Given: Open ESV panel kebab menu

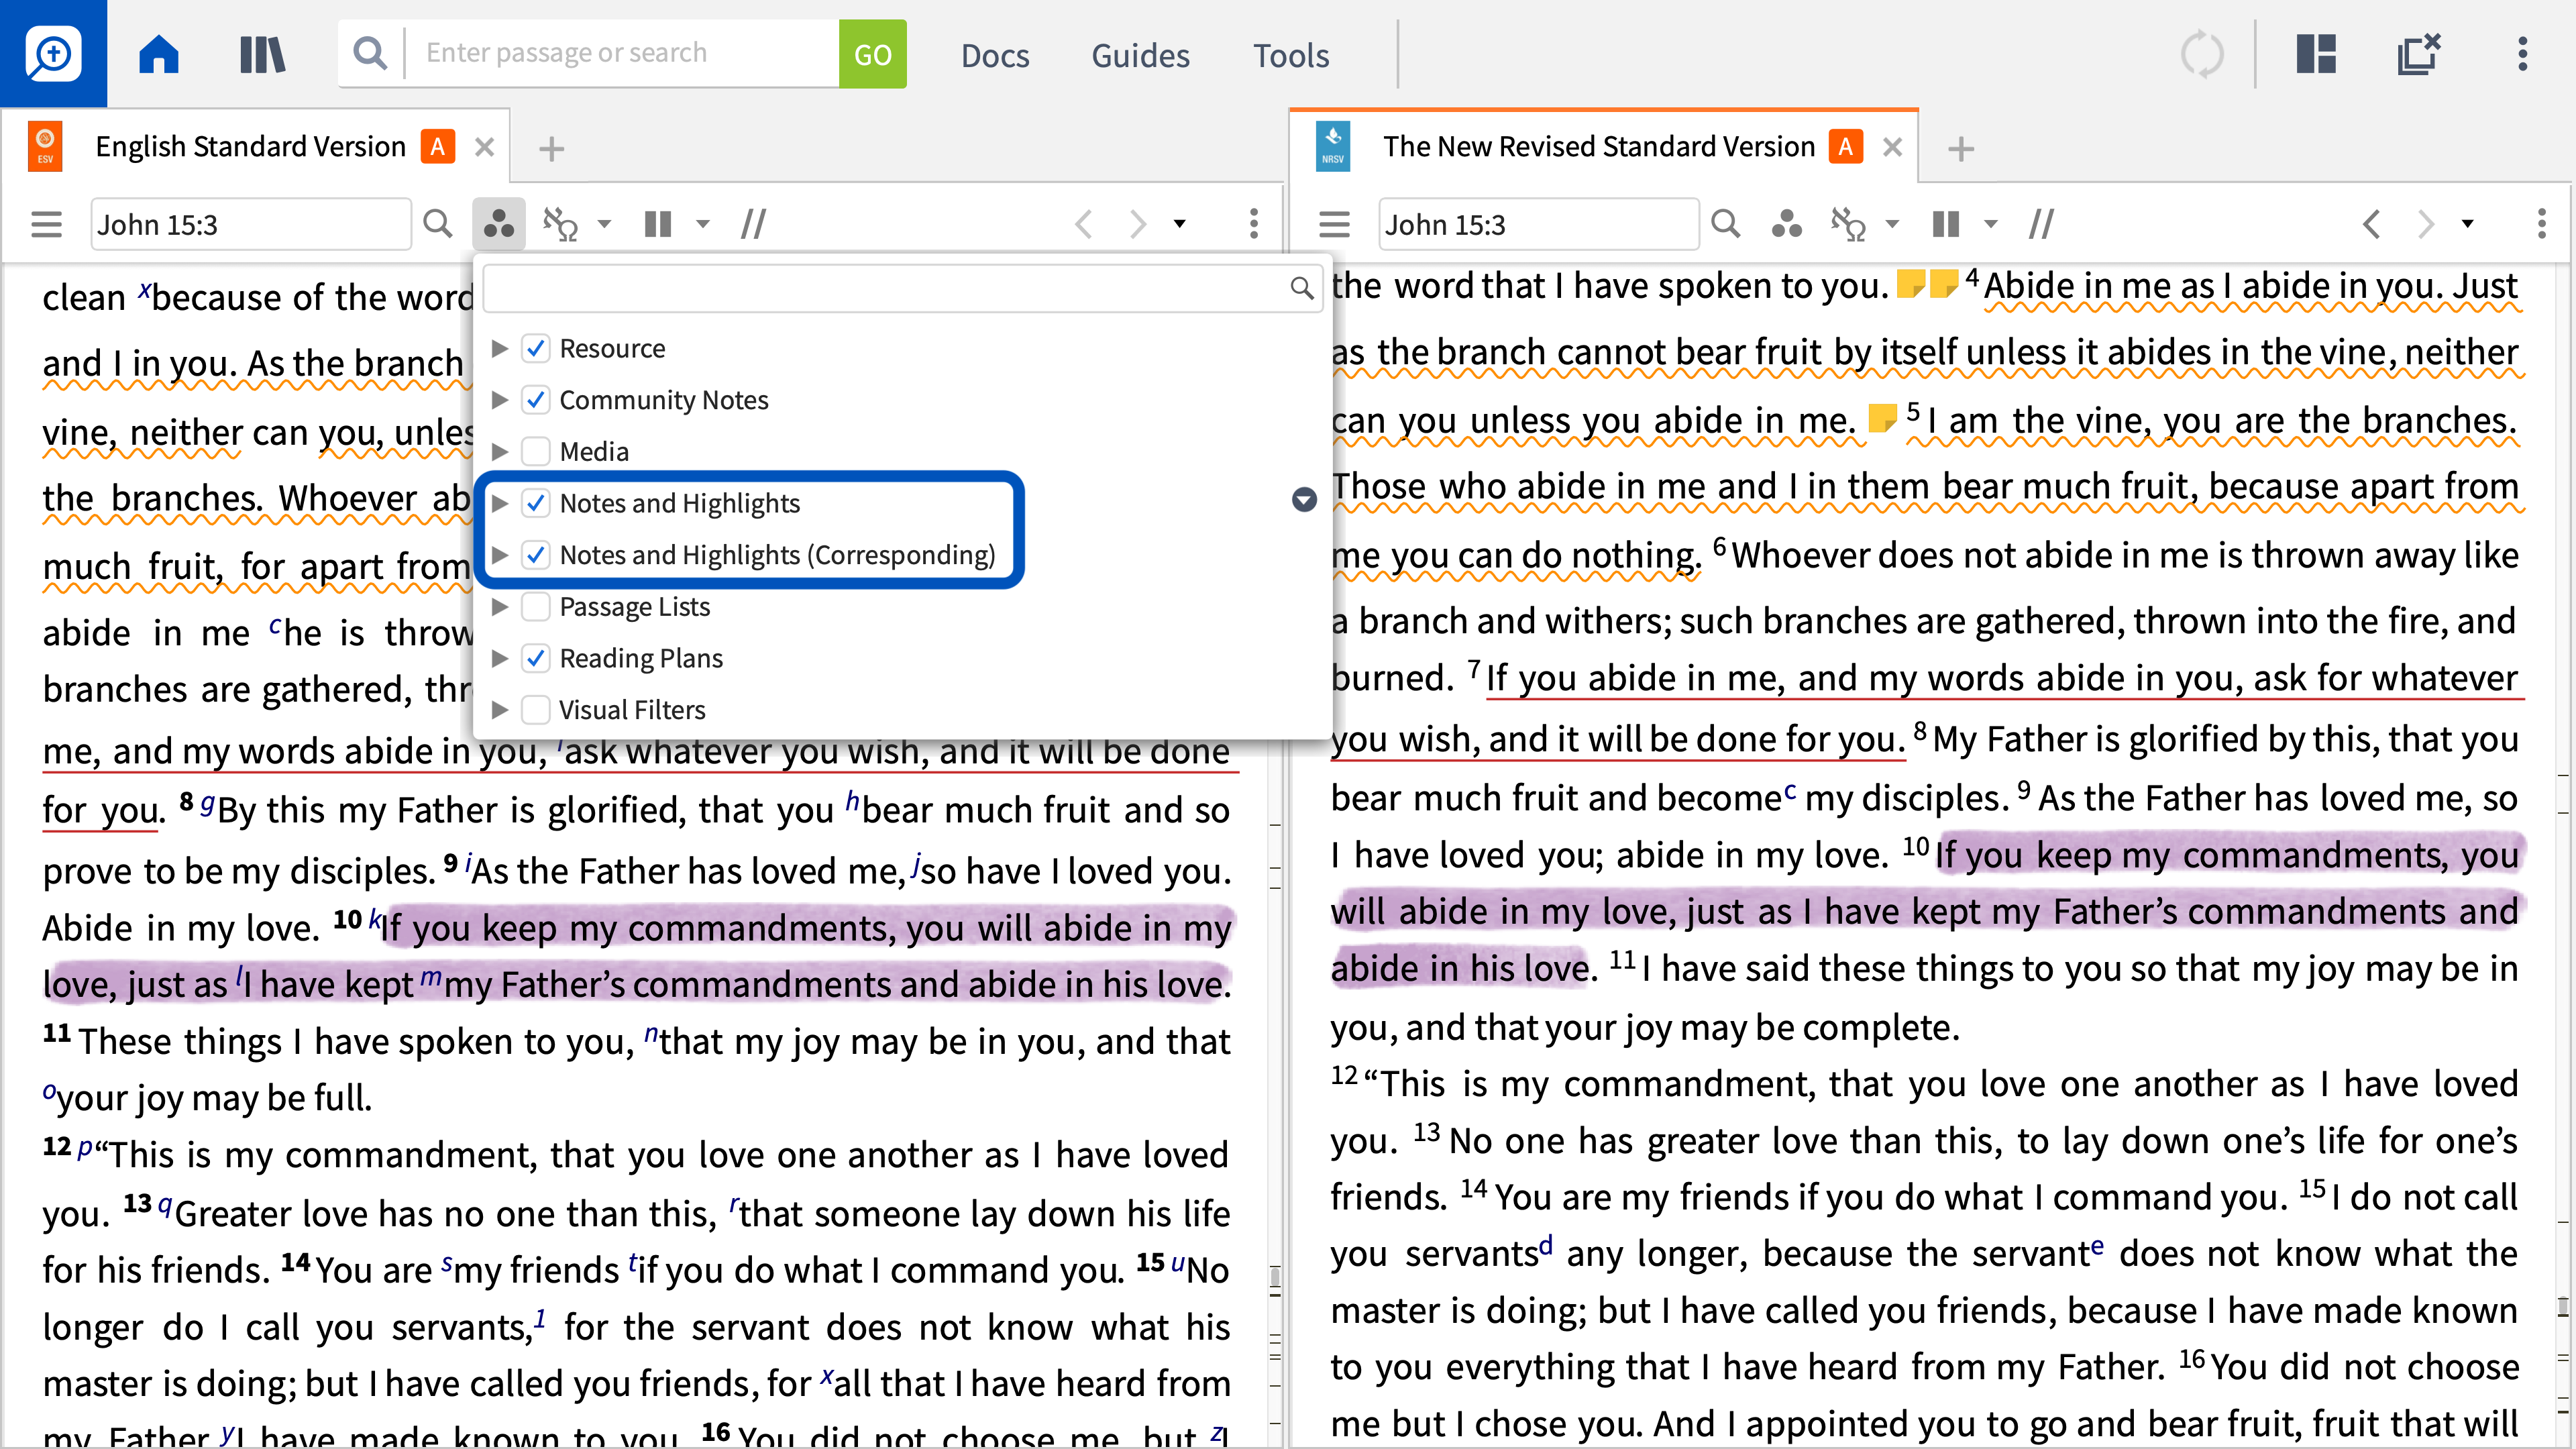Looking at the screenshot, I should (x=1254, y=224).
